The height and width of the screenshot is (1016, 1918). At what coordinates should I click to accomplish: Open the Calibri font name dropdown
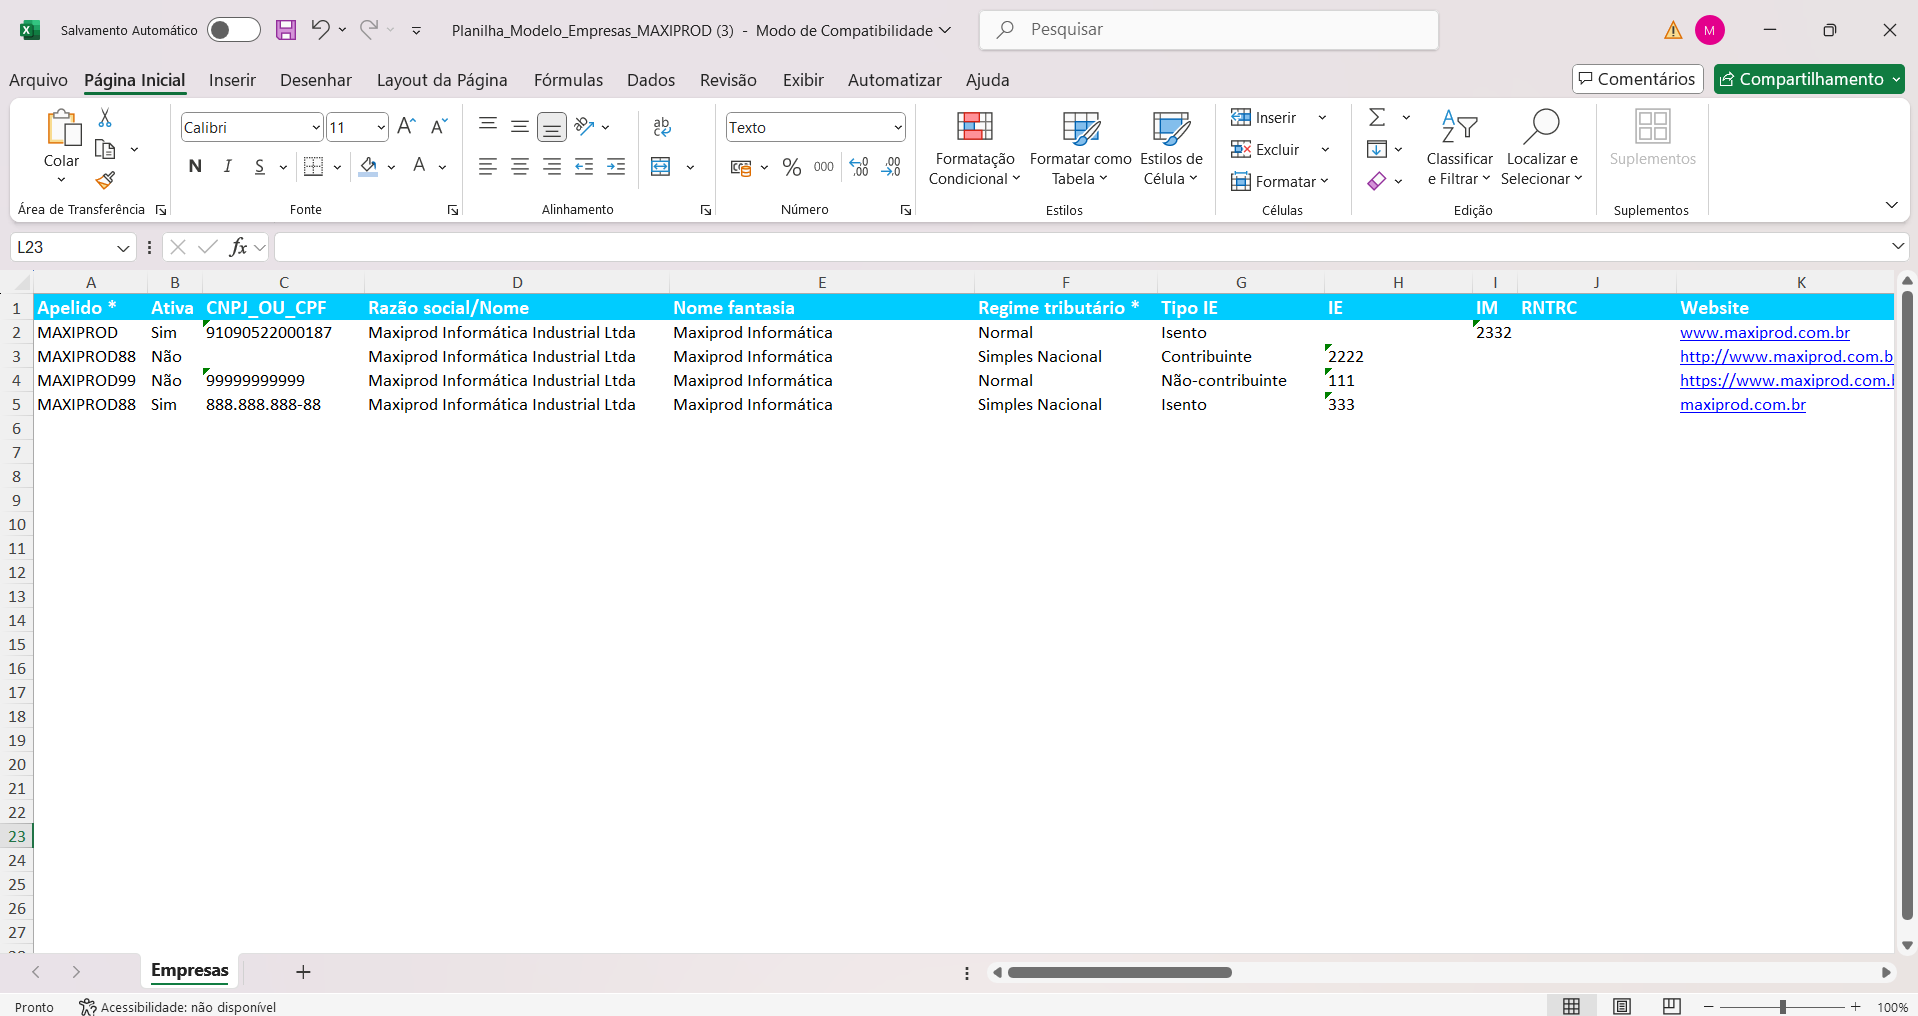pyautogui.click(x=316, y=128)
